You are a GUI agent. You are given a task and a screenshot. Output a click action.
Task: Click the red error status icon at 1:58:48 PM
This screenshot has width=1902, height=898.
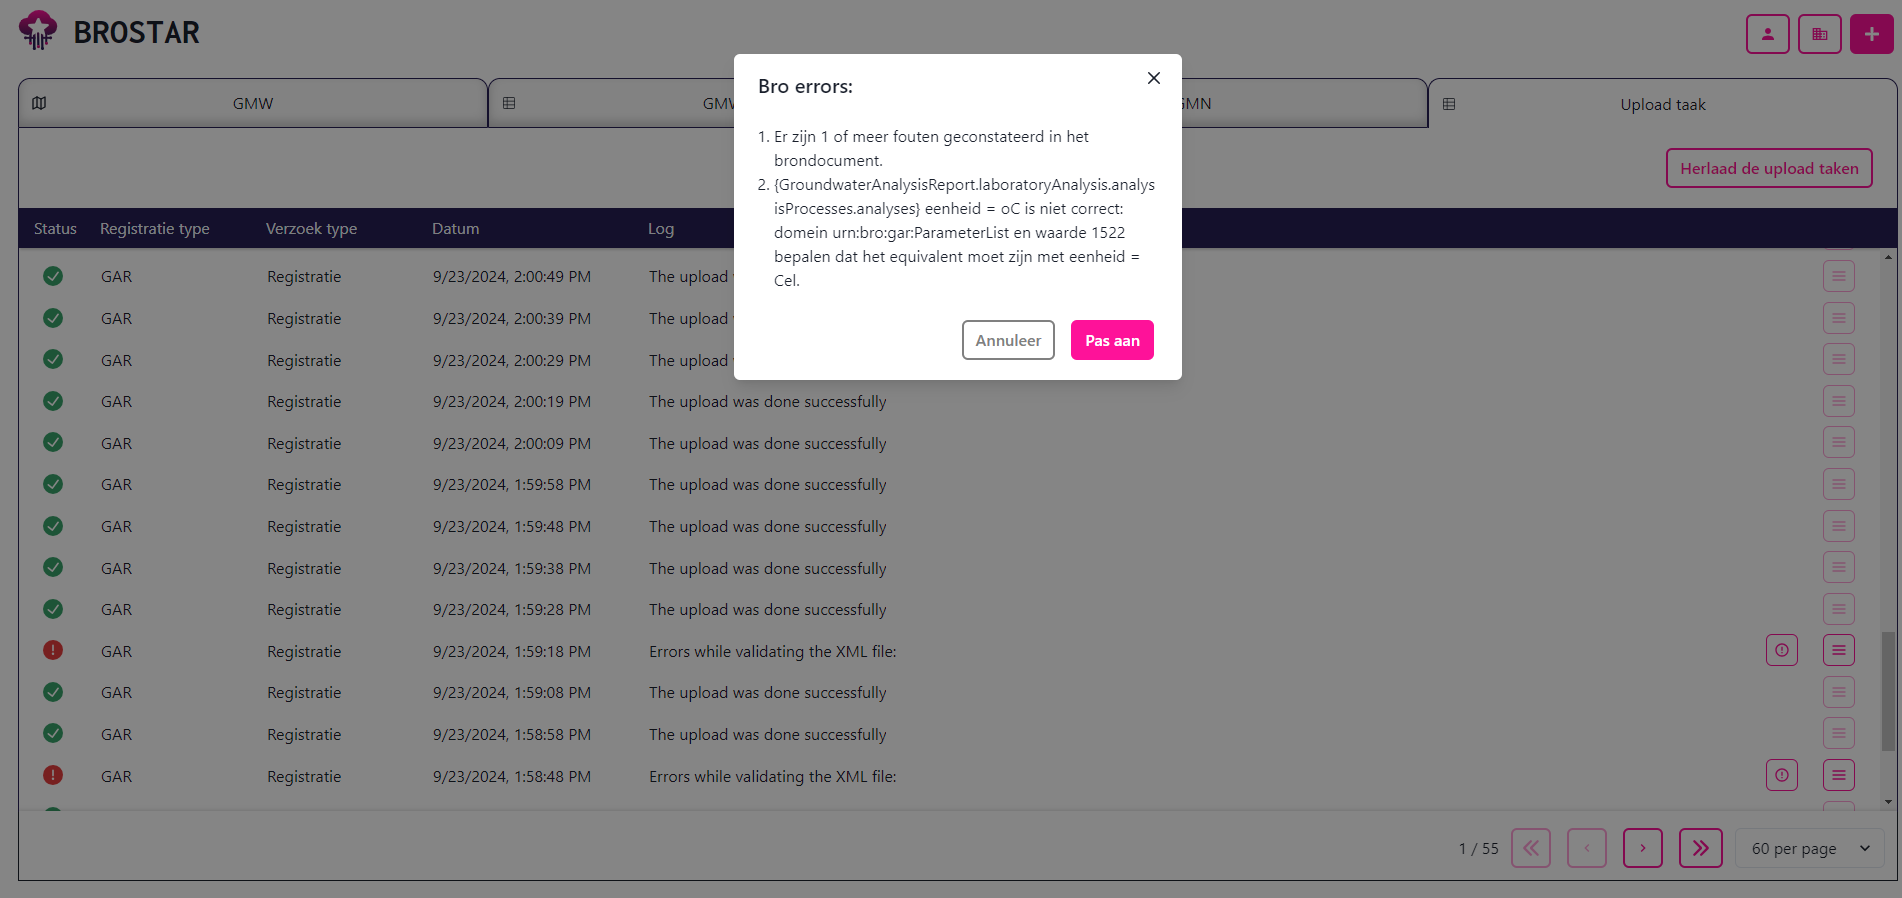tap(53, 775)
